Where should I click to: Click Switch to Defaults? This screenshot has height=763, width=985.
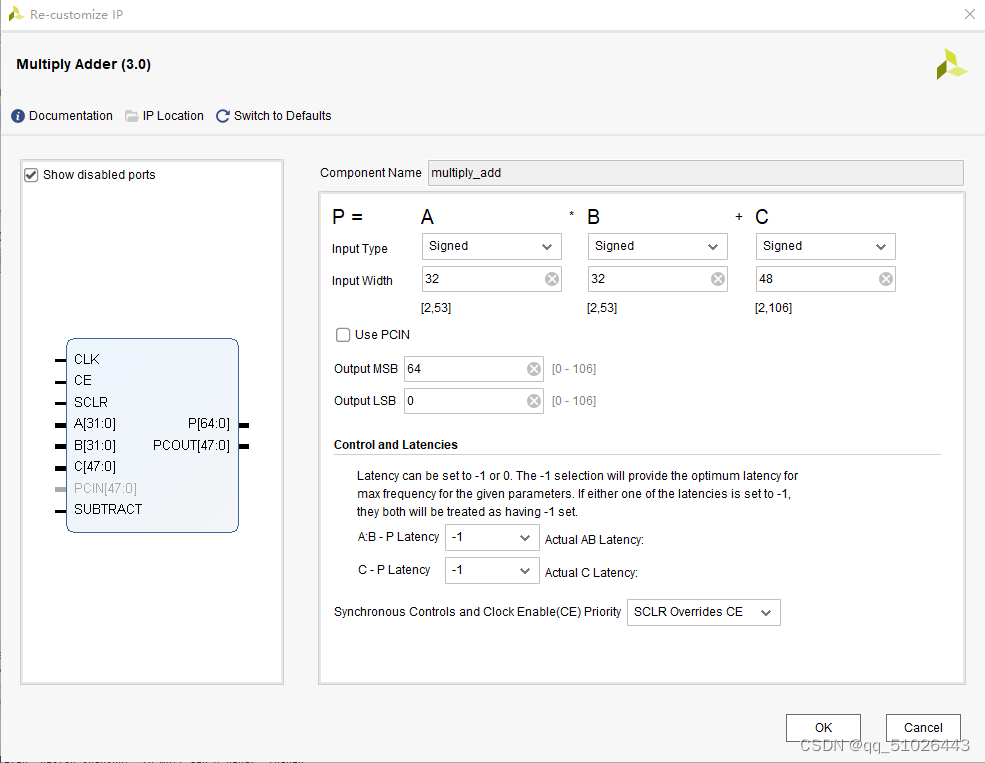pos(282,116)
